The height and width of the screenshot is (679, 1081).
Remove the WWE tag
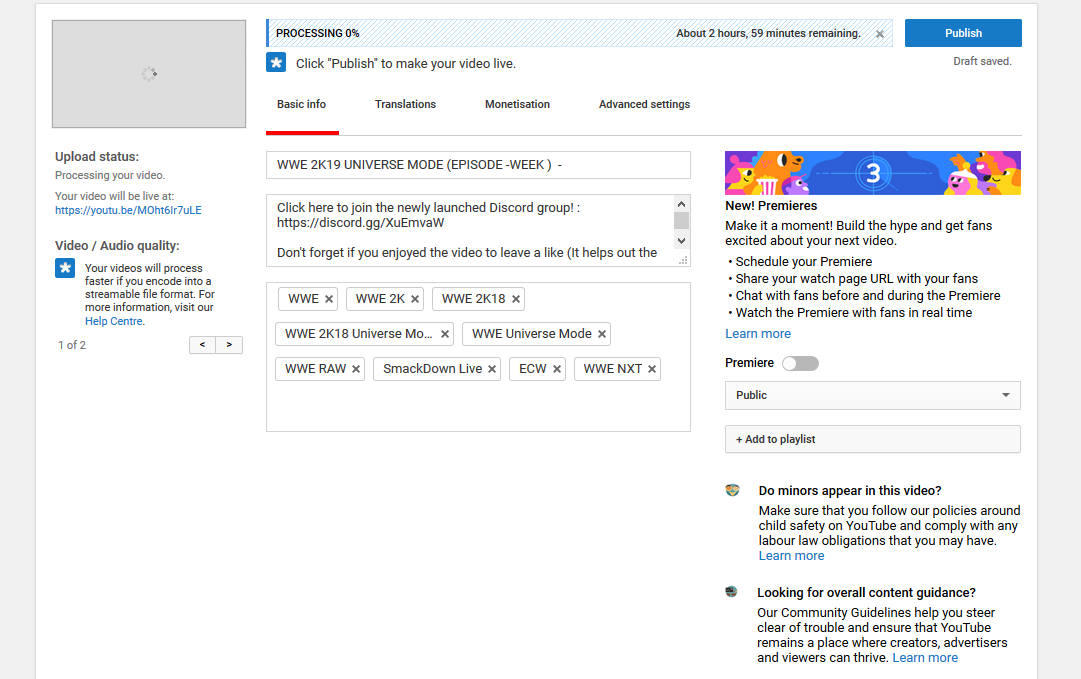click(329, 299)
